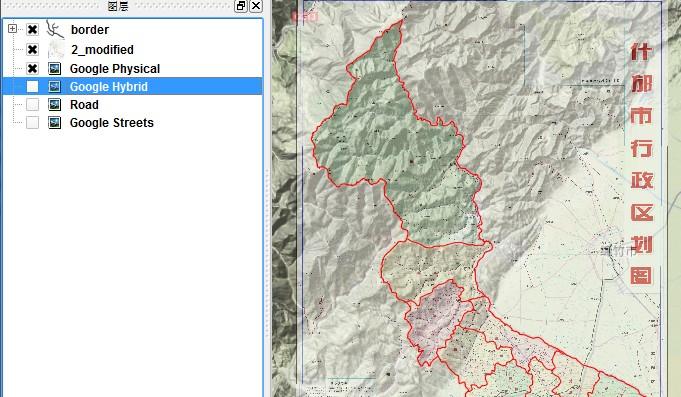Show the Road layer
The height and width of the screenshot is (397, 681).
(x=32, y=105)
